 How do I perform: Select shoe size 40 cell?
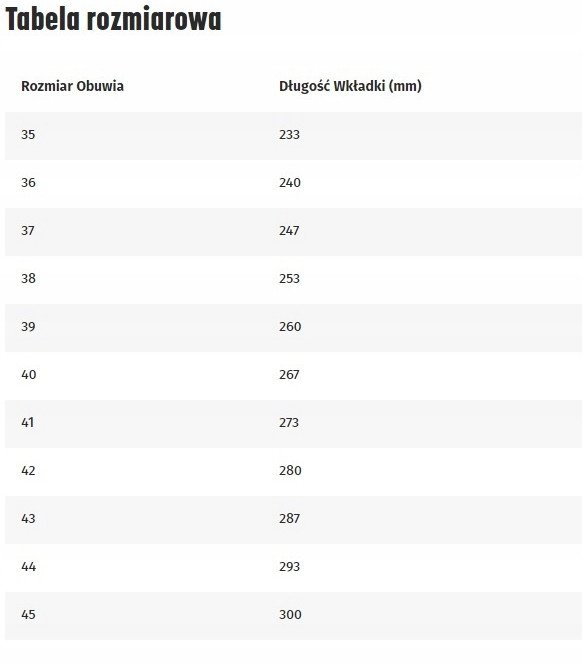click(x=28, y=374)
